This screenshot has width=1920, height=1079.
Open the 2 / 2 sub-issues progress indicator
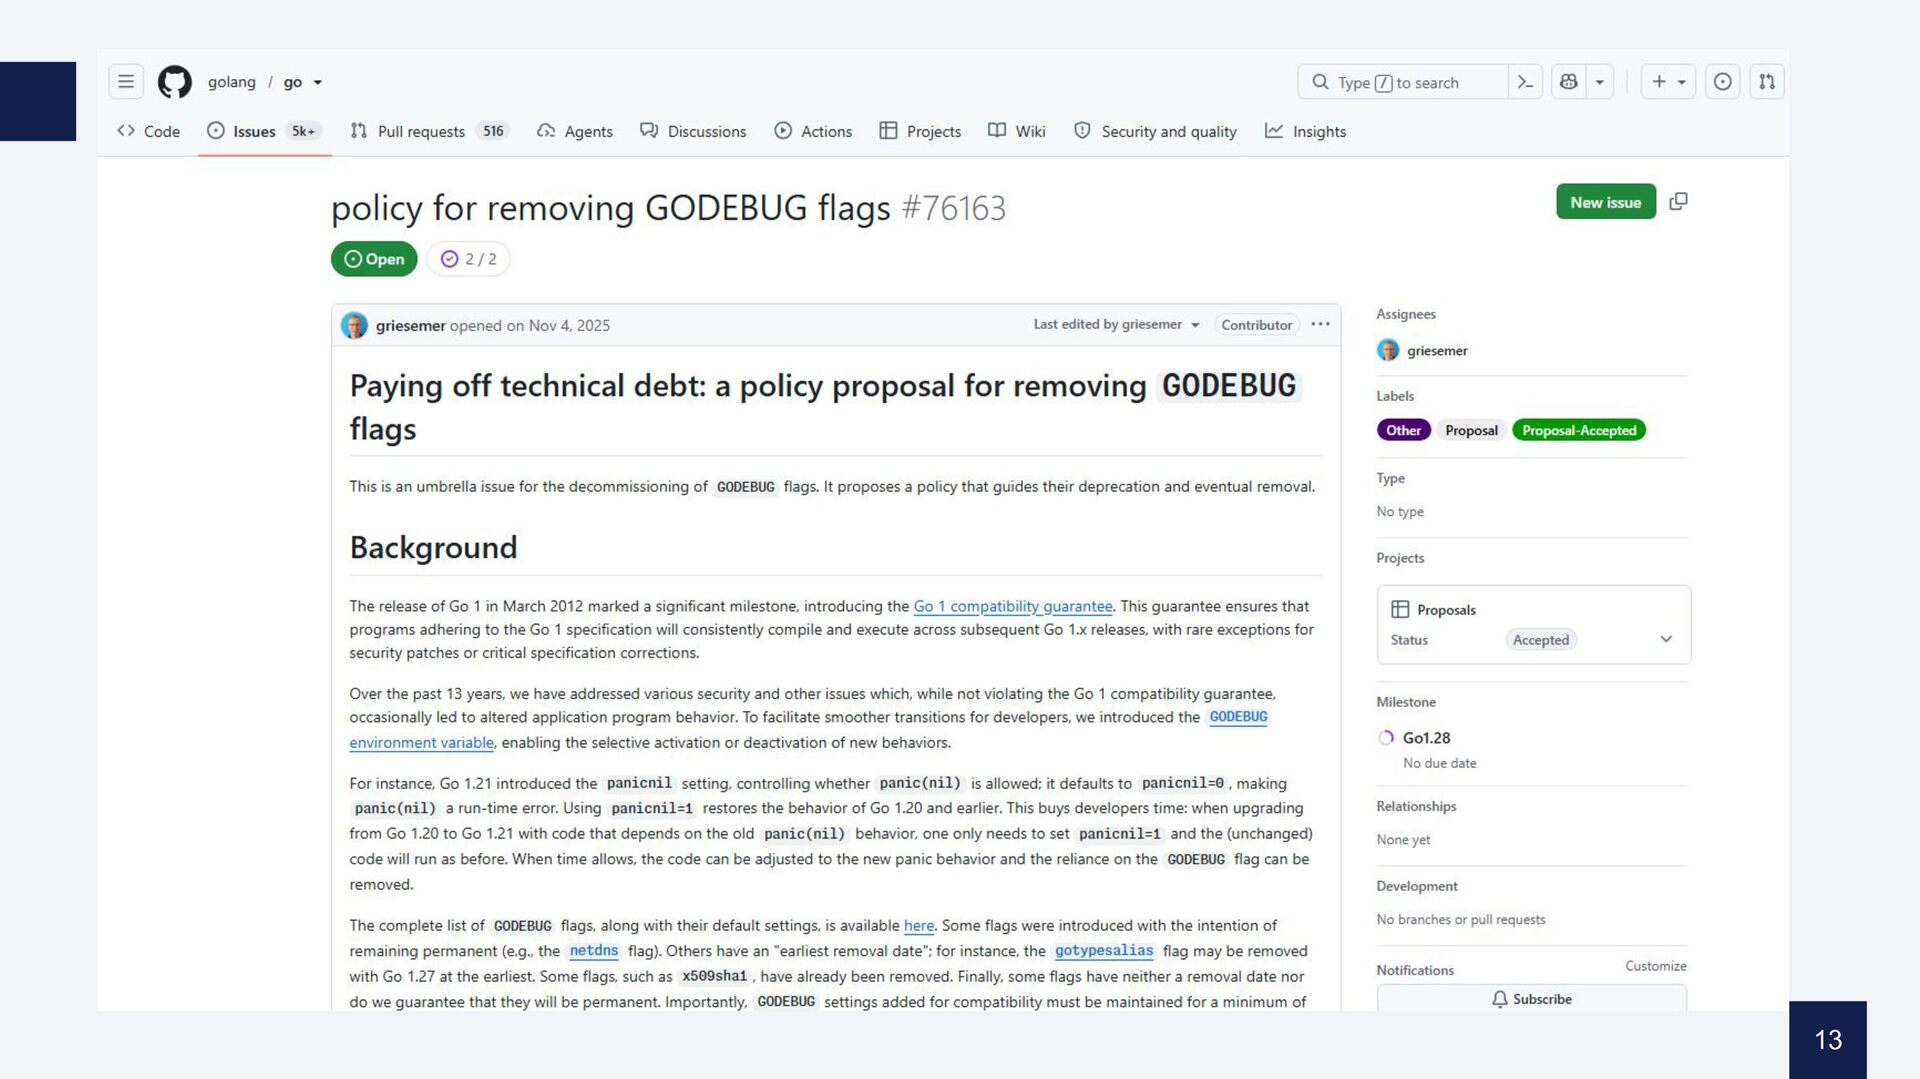469,259
